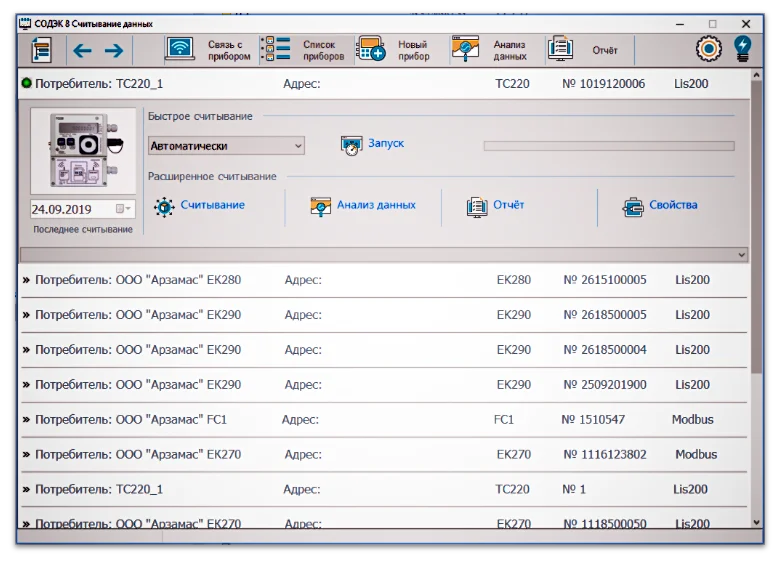
Task: Expand ООО "Арзамас" EK280 device row
Action: [26, 280]
